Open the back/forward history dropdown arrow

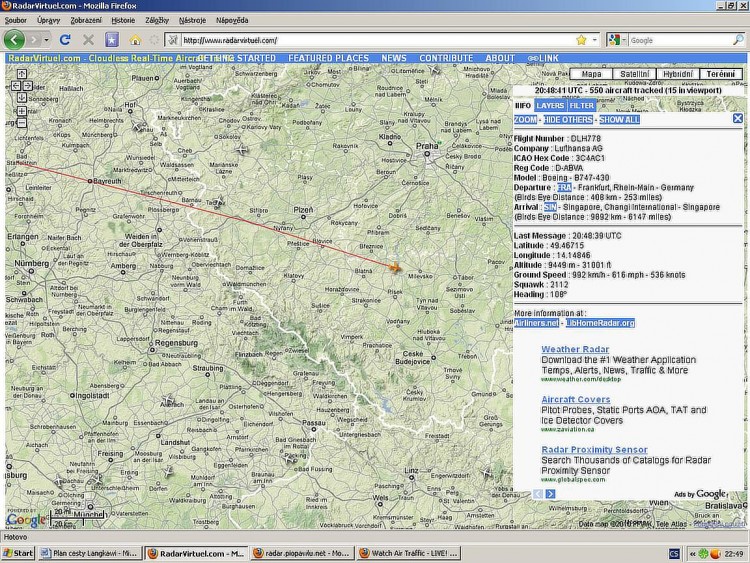(46, 40)
